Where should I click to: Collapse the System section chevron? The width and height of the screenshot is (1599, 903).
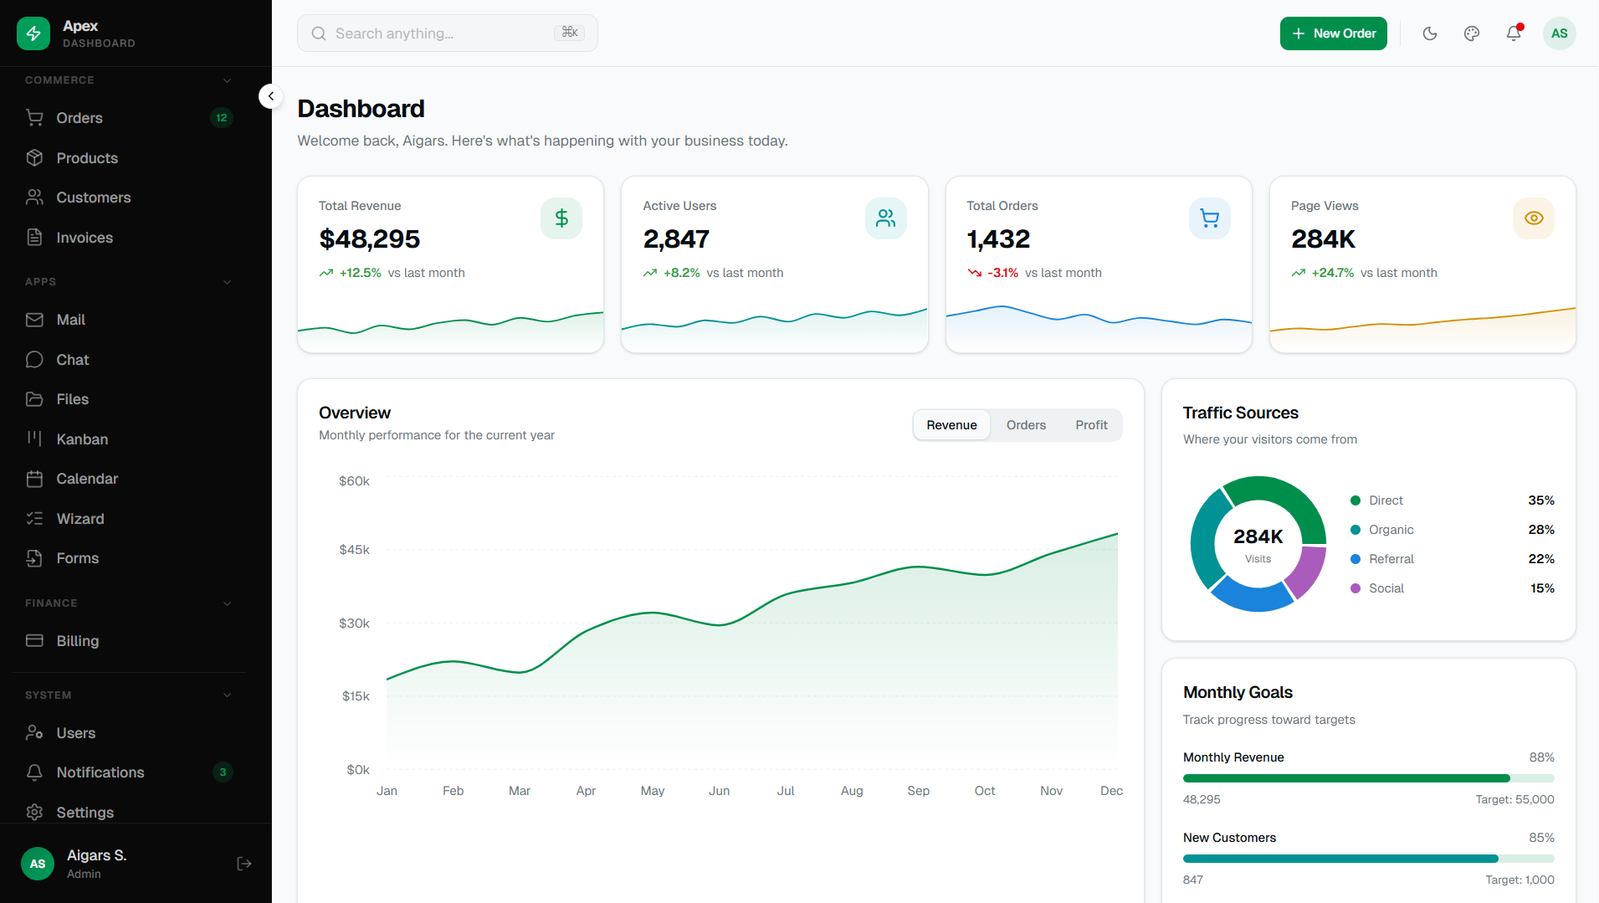(227, 695)
